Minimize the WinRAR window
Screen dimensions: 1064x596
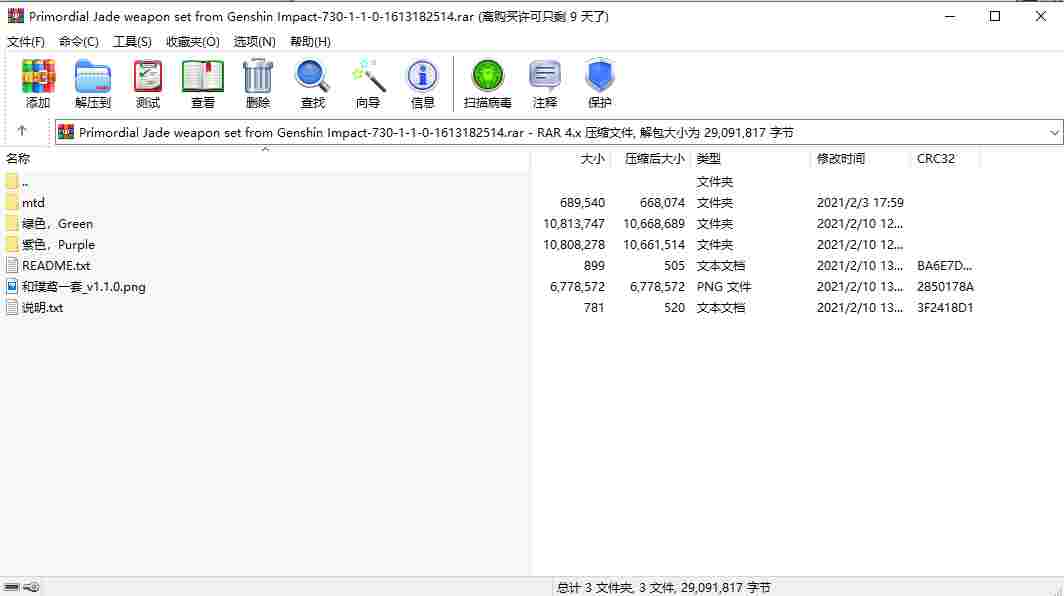950,16
